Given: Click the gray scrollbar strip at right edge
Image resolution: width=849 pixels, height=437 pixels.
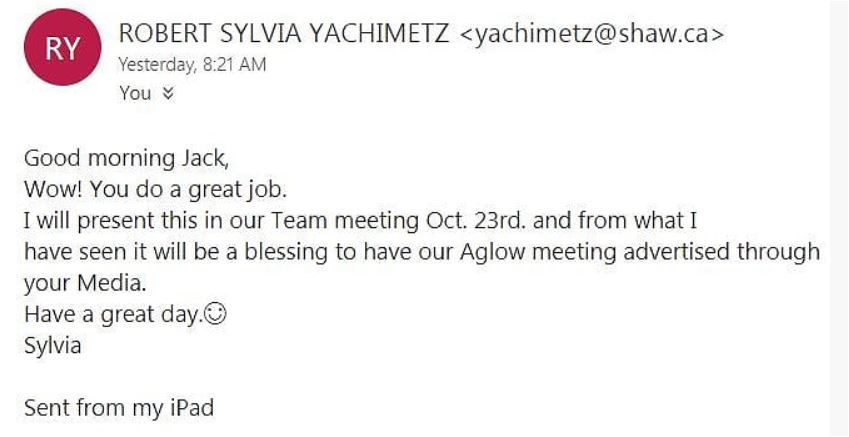Looking at the screenshot, I should pos(839,218).
